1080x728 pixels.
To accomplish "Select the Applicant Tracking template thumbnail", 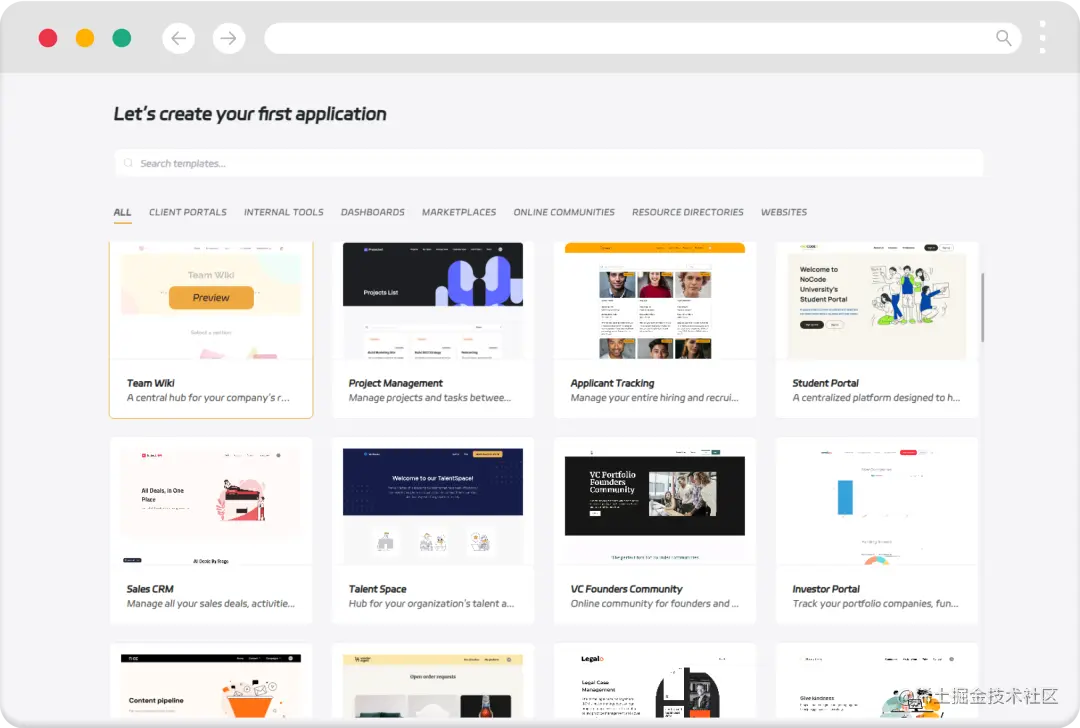I will (x=654, y=300).
